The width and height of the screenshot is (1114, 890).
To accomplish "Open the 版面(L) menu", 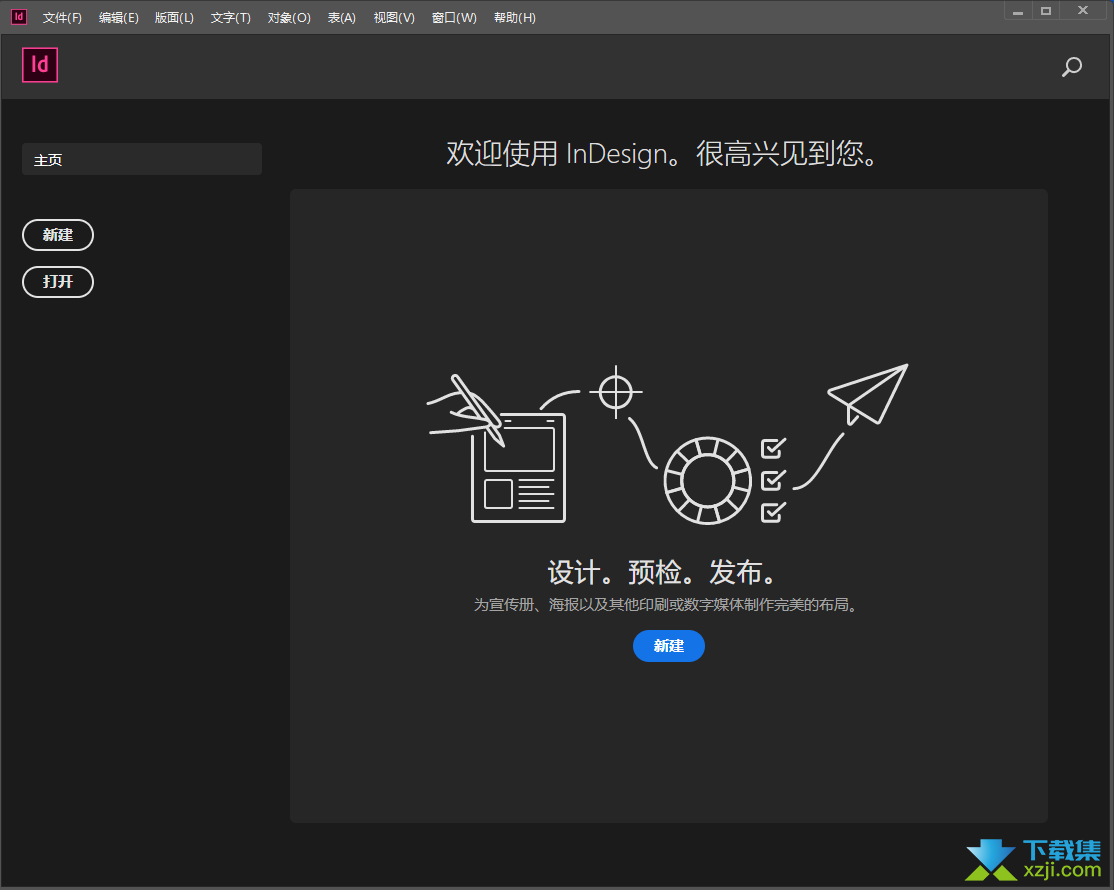I will (x=174, y=18).
